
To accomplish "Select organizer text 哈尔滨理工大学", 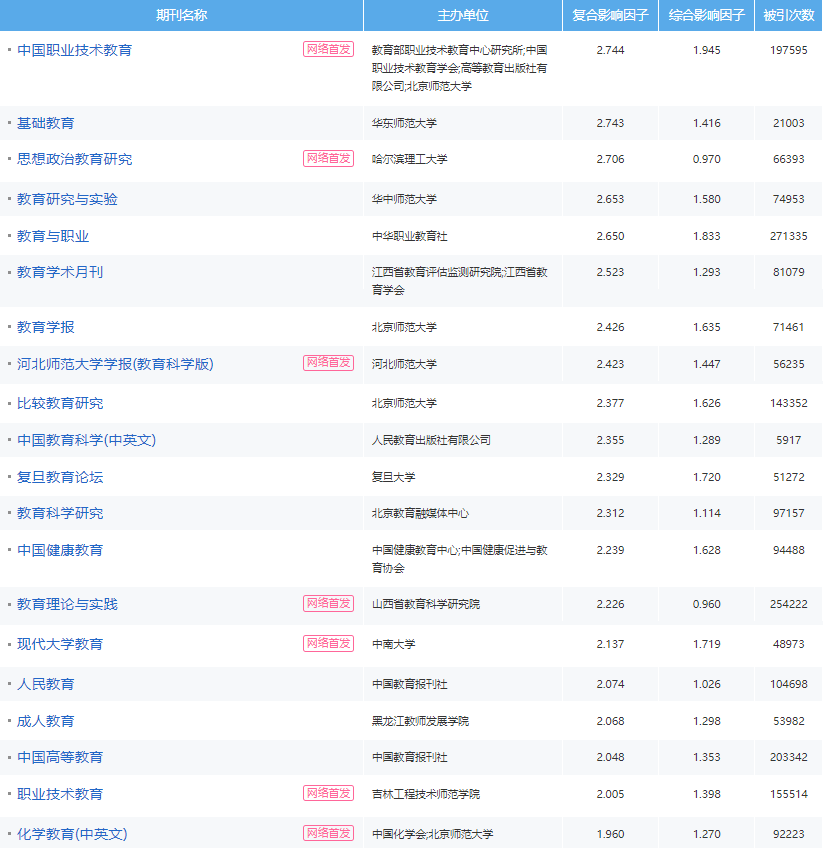I will pos(410,160).
